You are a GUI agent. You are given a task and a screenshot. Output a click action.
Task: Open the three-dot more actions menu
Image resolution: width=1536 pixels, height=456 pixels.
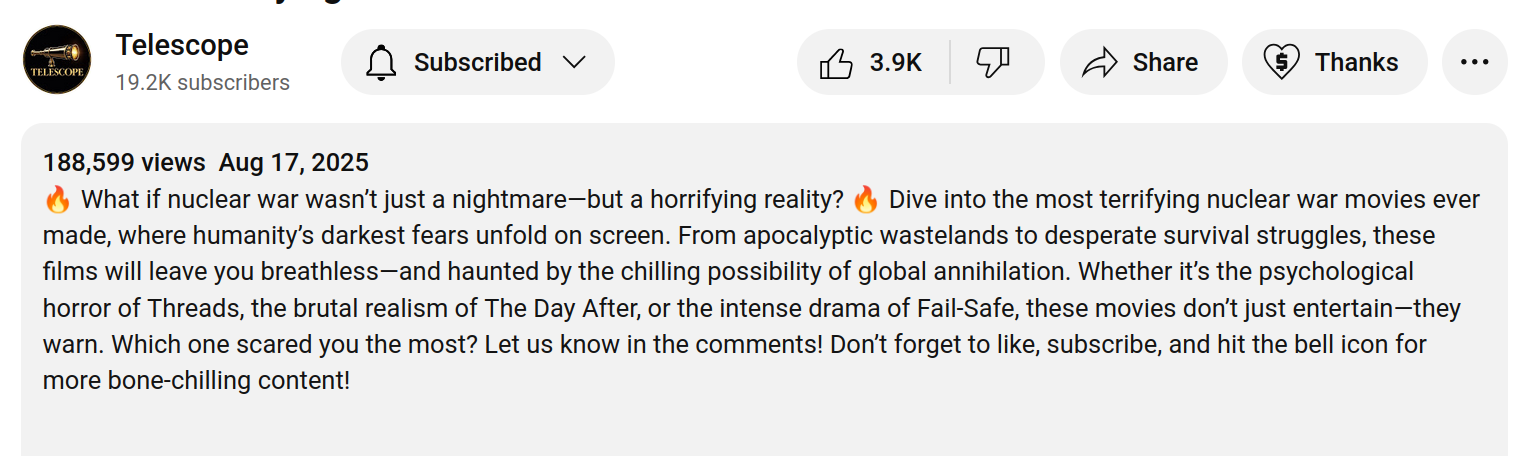click(x=1474, y=62)
